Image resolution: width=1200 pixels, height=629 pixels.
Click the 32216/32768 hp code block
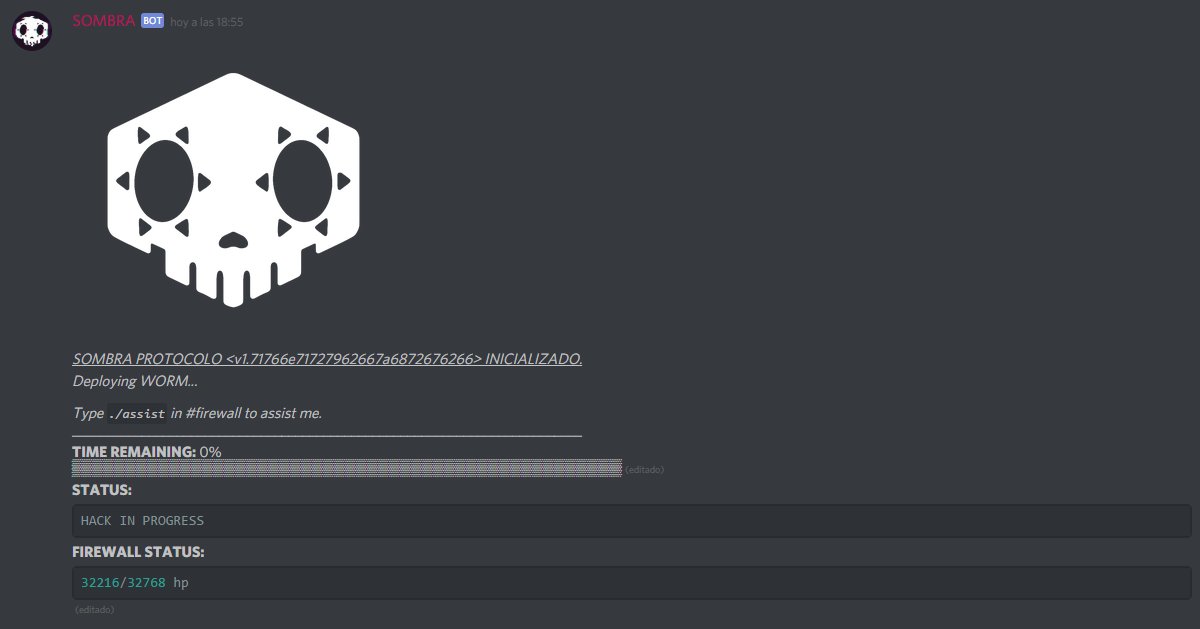pyautogui.click(x=632, y=582)
